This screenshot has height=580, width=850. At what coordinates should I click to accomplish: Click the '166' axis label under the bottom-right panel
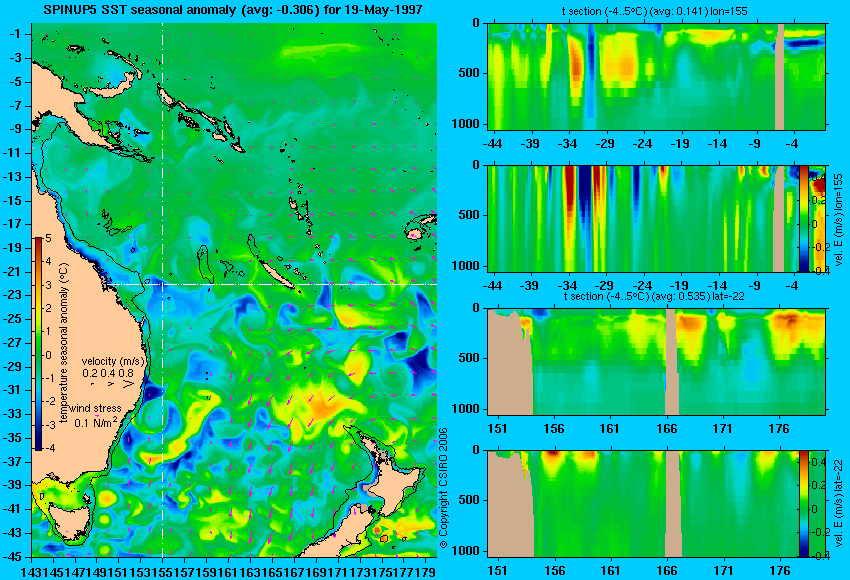(667, 571)
